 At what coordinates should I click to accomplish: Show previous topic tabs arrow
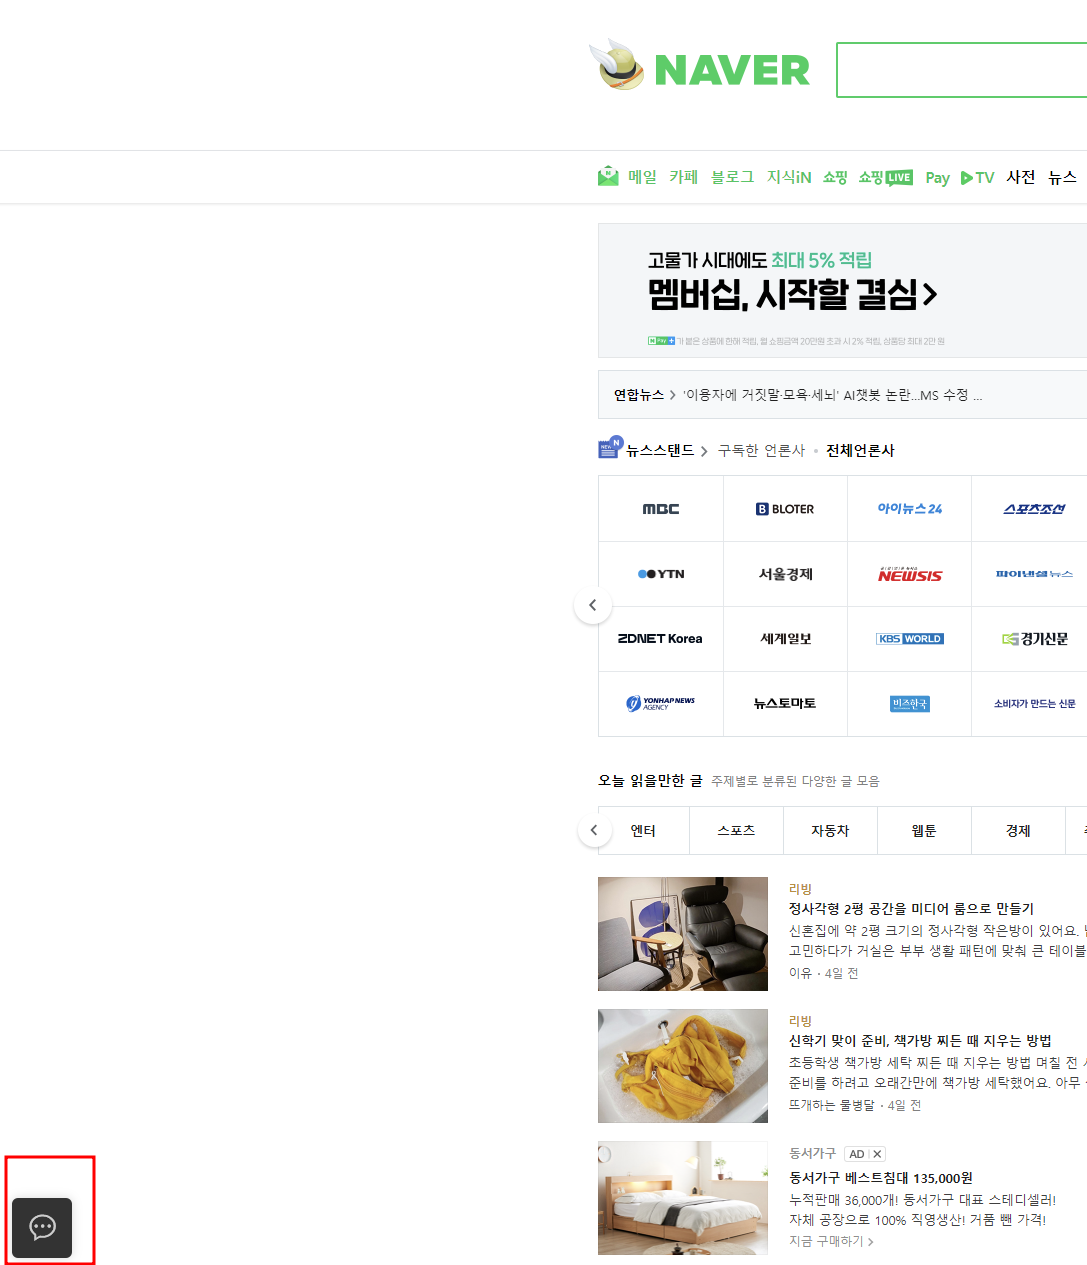point(595,830)
